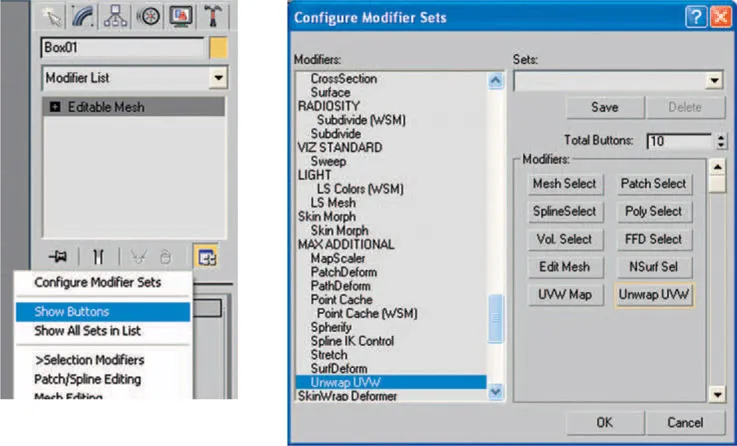The image size is (737, 446).
Task: Switch to the Modify panel tab
Action: 84,14
